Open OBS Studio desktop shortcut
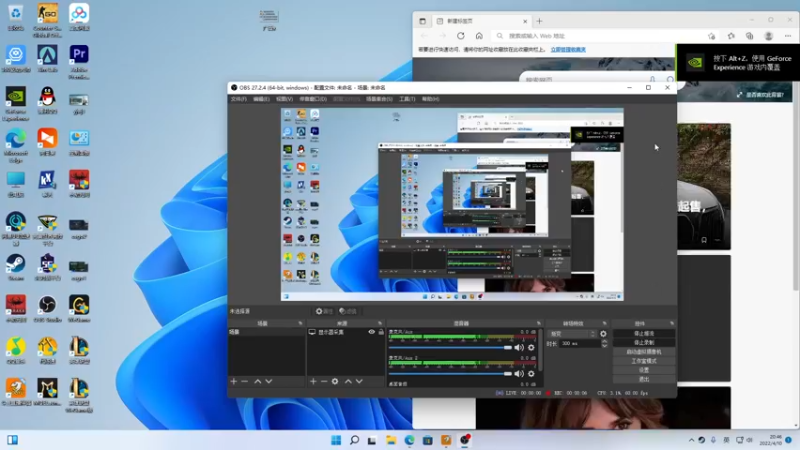 point(47,309)
